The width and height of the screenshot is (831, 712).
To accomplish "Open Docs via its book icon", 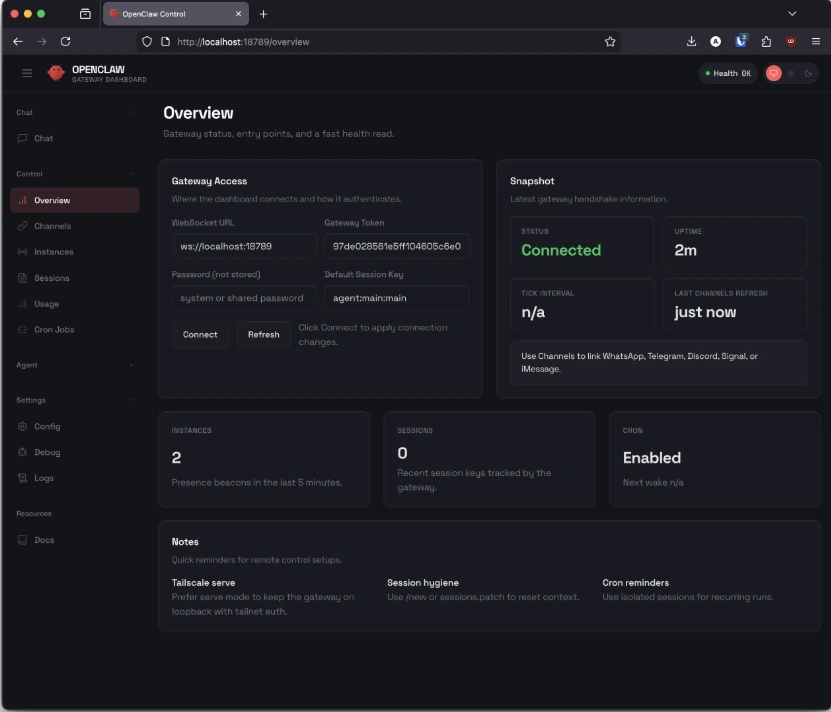I will pyautogui.click(x=22, y=540).
